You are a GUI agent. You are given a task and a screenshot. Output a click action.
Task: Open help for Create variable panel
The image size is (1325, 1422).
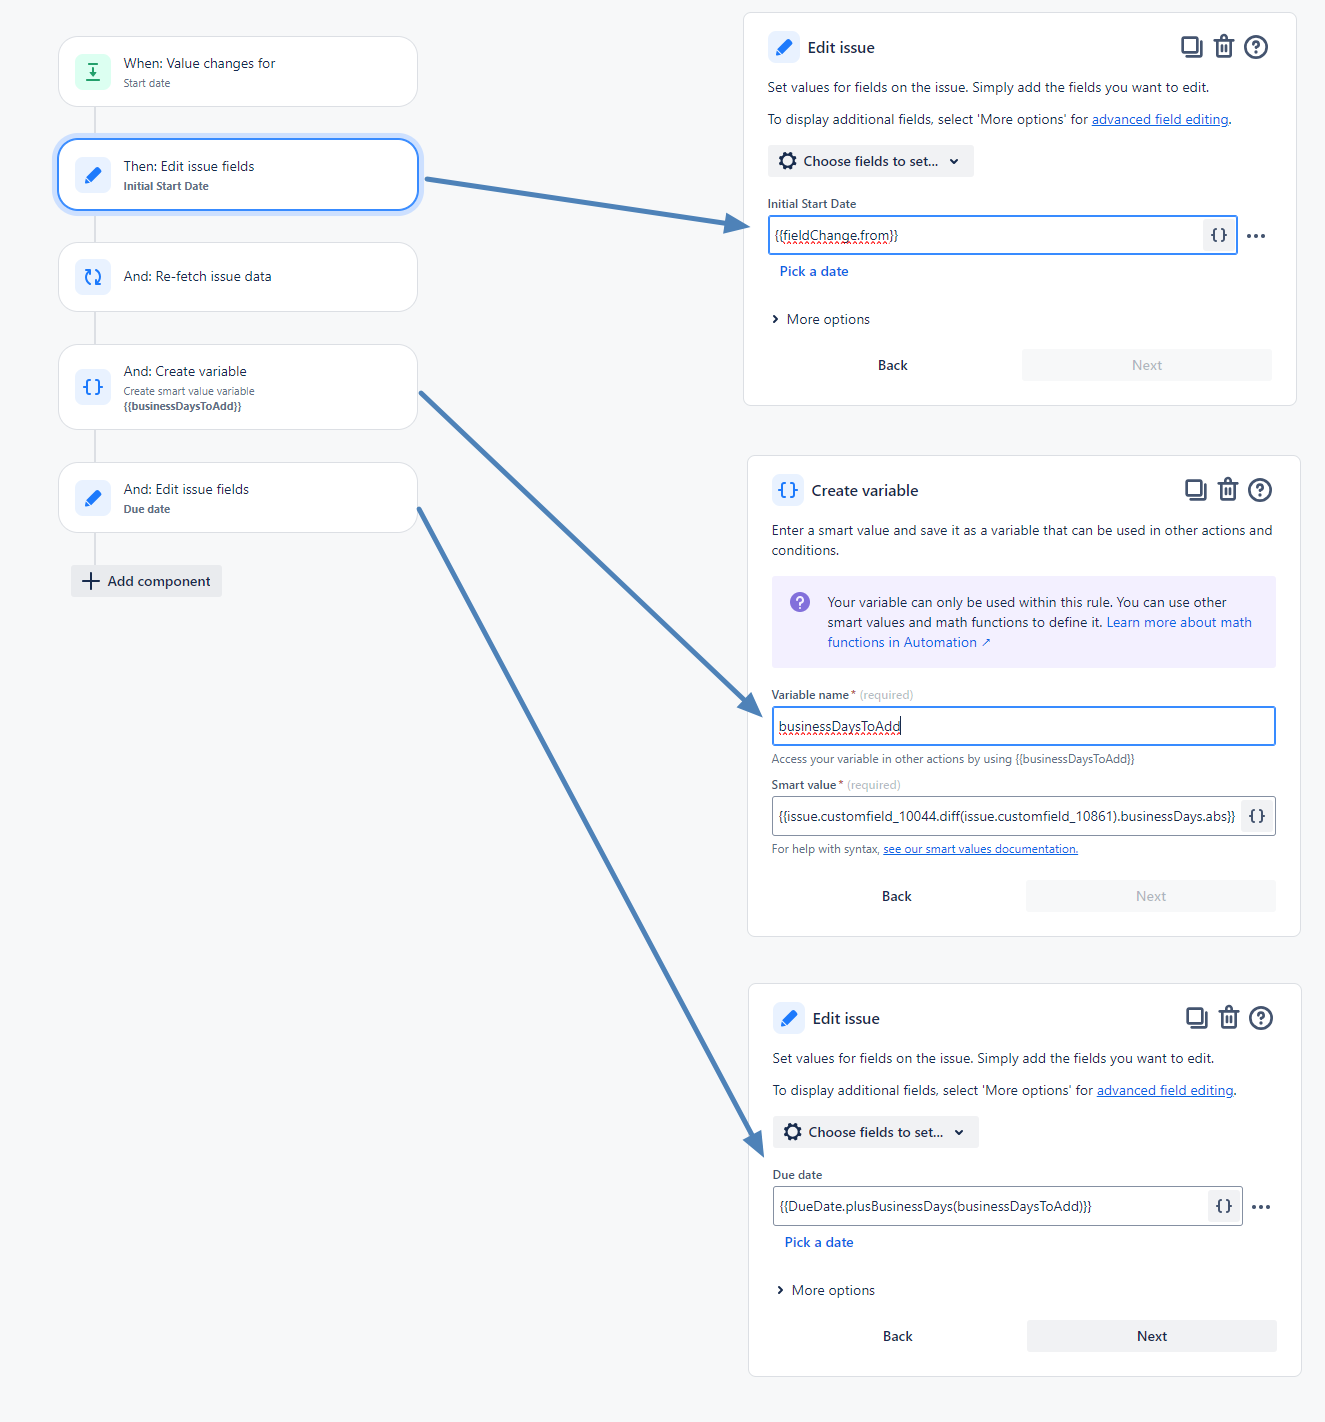coord(1260,490)
